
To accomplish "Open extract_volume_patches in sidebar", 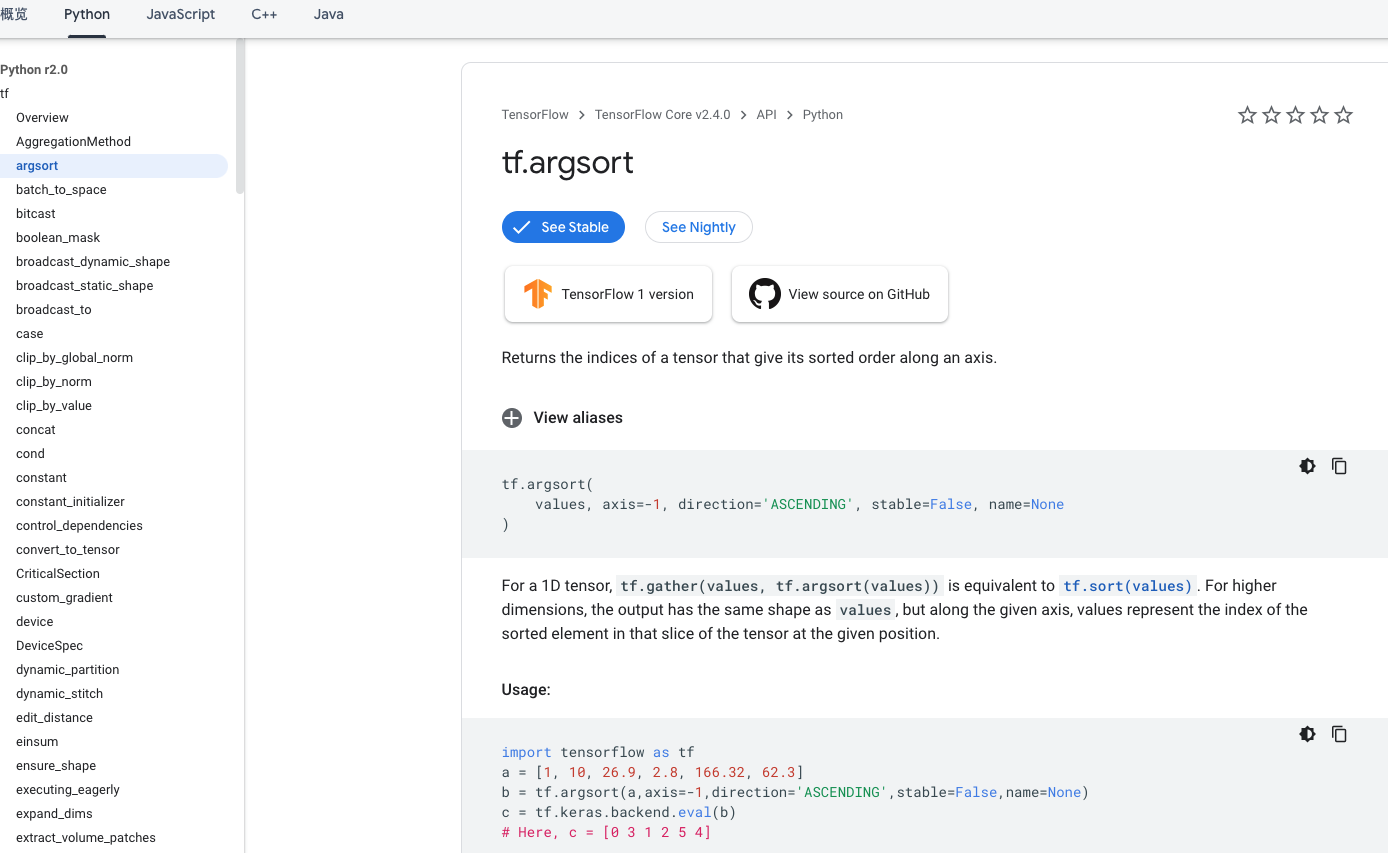I will 86,838.
